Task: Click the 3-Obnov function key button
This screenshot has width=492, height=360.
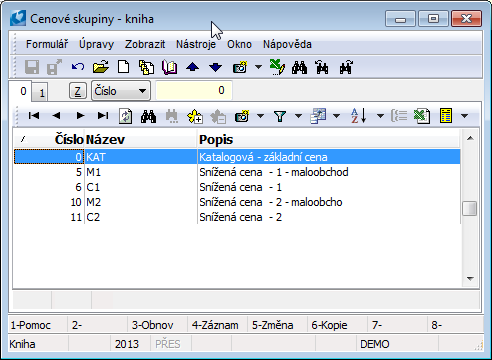Action: 158,325
